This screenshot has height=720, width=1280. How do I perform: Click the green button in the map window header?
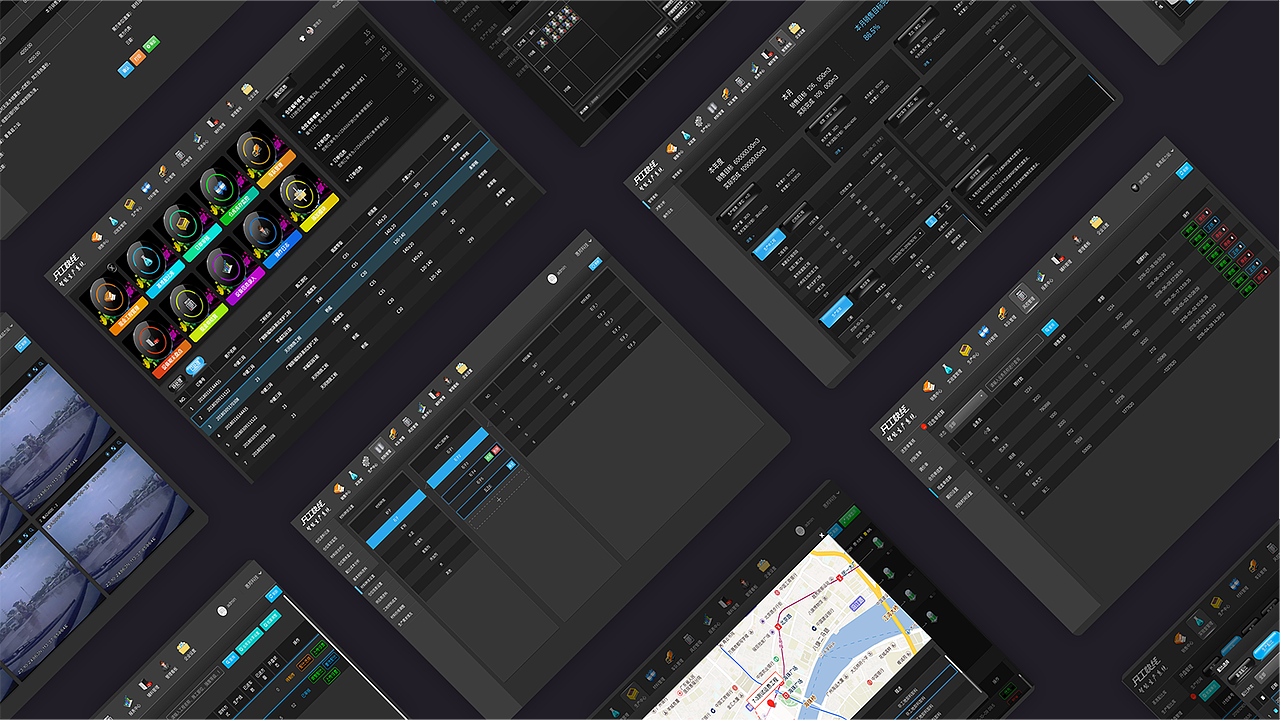tap(850, 517)
